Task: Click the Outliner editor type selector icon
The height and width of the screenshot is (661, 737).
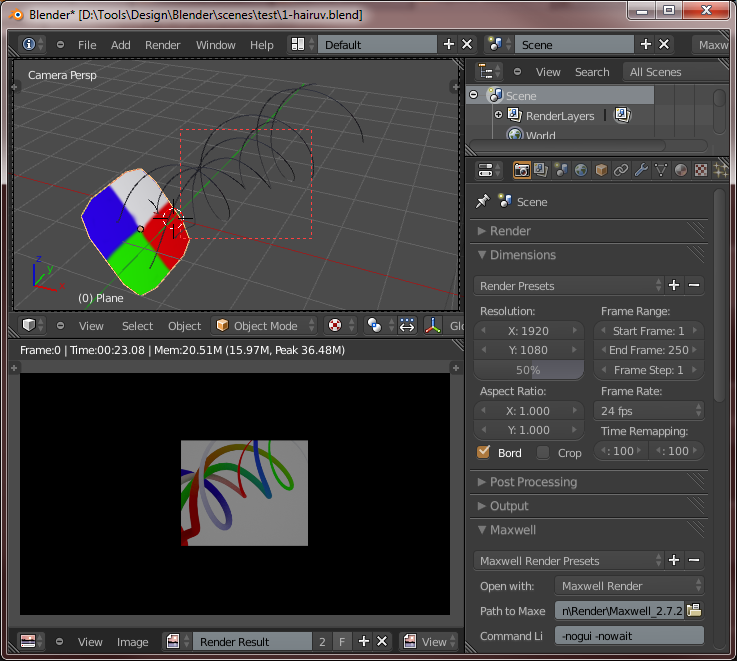Action: tap(489, 72)
